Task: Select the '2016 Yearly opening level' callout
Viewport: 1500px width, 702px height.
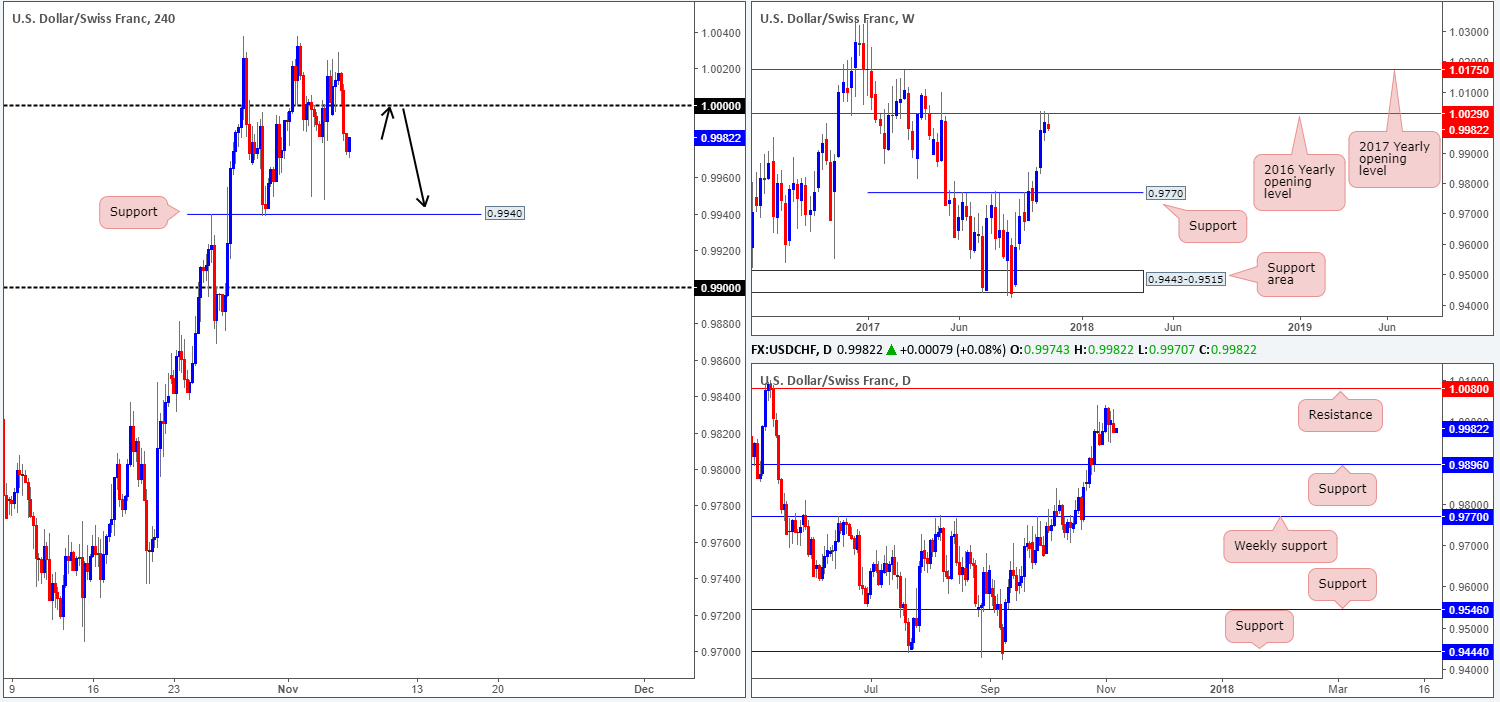Action: pos(1300,184)
